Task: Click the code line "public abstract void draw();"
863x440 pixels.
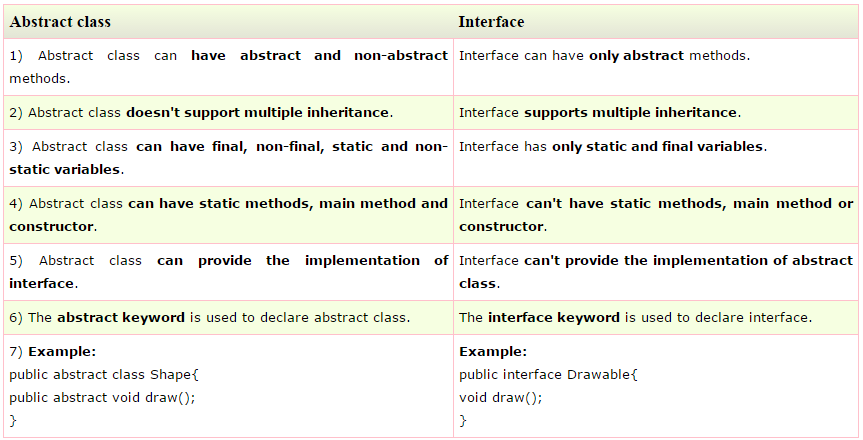Action: coord(102,397)
